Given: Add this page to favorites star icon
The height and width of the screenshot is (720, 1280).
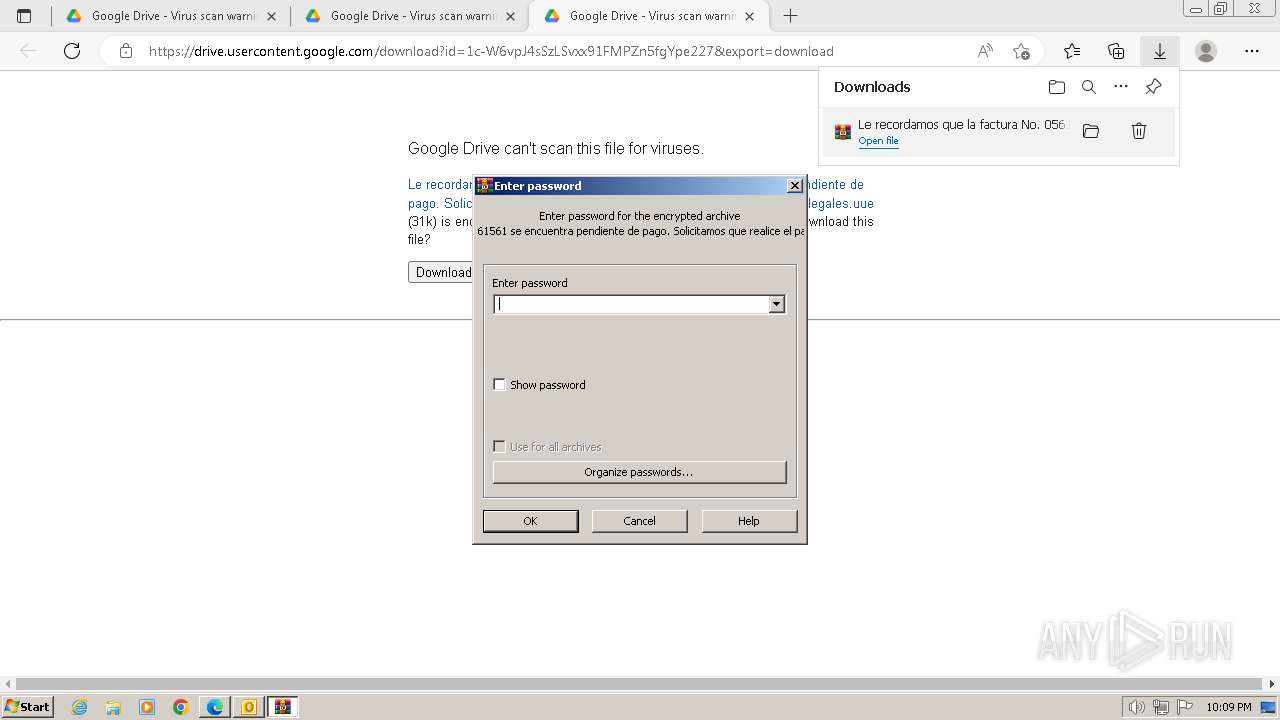Looking at the screenshot, I should [x=1021, y=51].
